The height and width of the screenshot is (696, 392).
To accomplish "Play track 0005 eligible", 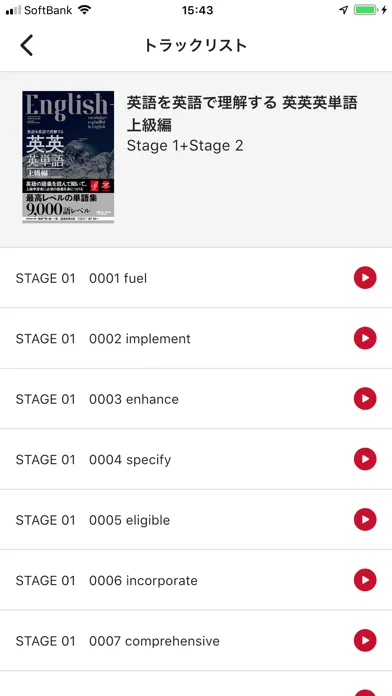I will [x=365, y=520].
